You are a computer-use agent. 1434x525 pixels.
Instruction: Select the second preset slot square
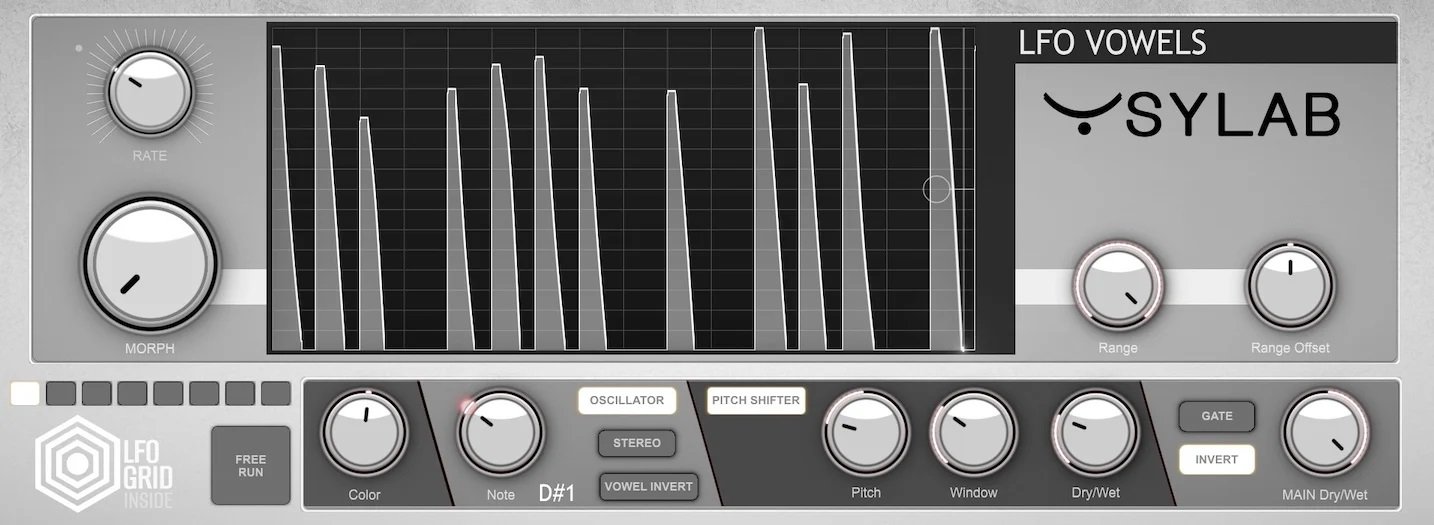[61, 393]
